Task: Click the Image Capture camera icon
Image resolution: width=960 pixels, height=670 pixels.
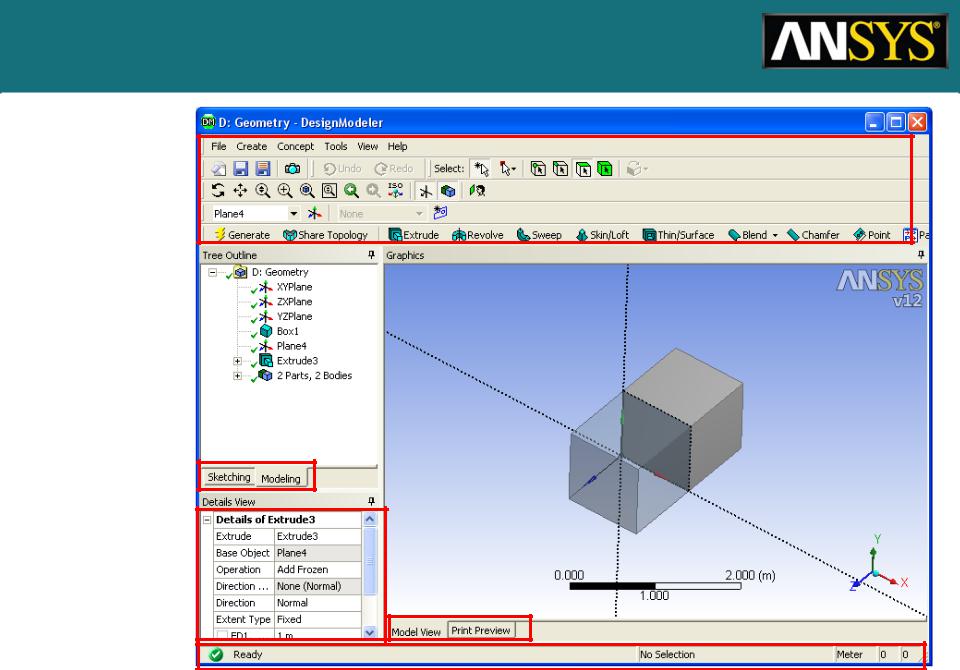Action: coord(293,168)
